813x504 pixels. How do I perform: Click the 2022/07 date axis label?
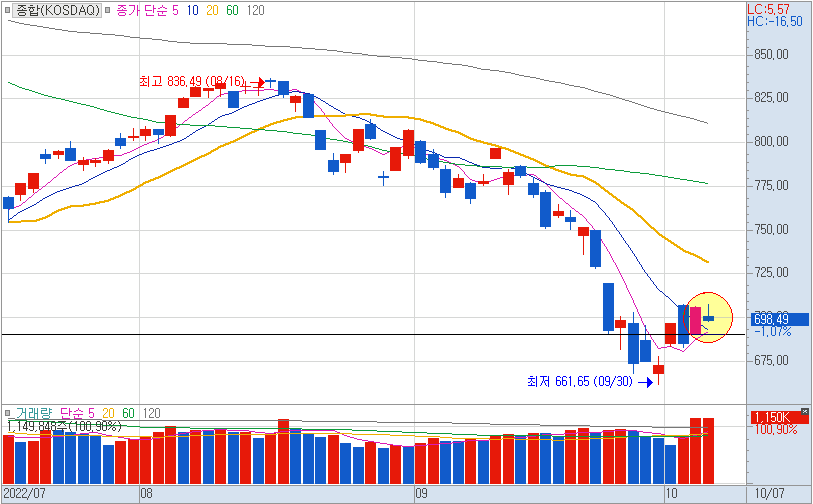(24, 493)
